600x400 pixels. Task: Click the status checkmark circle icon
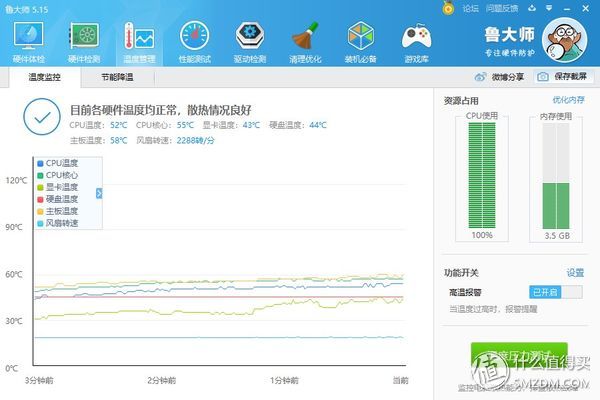click(42, 117)
